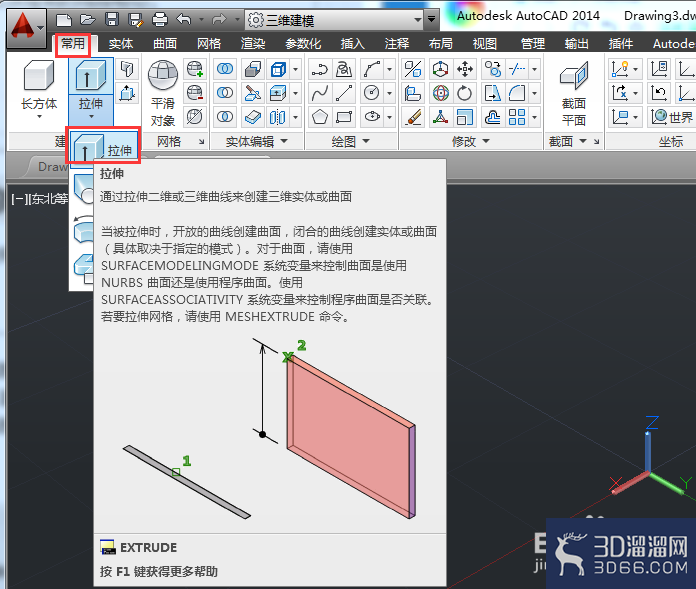Image resolution: width=696 pixels, height=589 pixels.
Task: Switch to the 曲面 ribbon tab
Action: click(165, 43)
